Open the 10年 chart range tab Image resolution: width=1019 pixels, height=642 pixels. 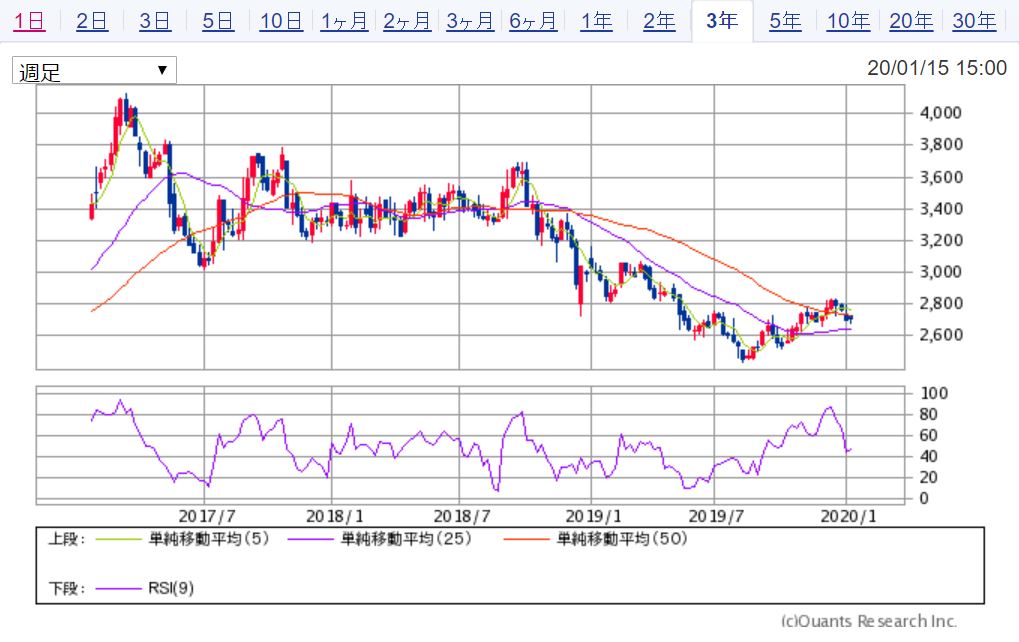[x=848, y=21]
